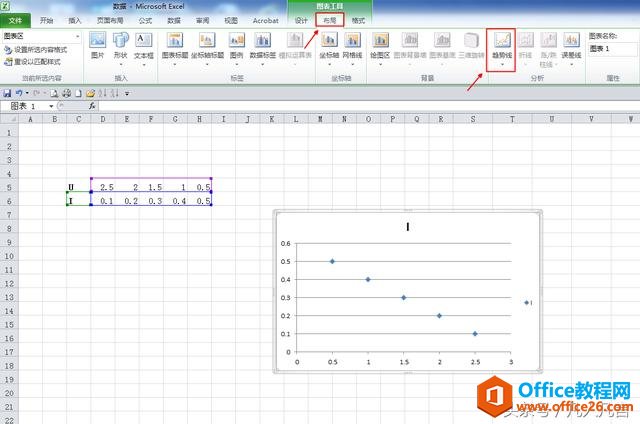The width and height of the screenshot is (640, 424).
Task: Switch to the 数据 Data tab
Action: coord(174,20)
